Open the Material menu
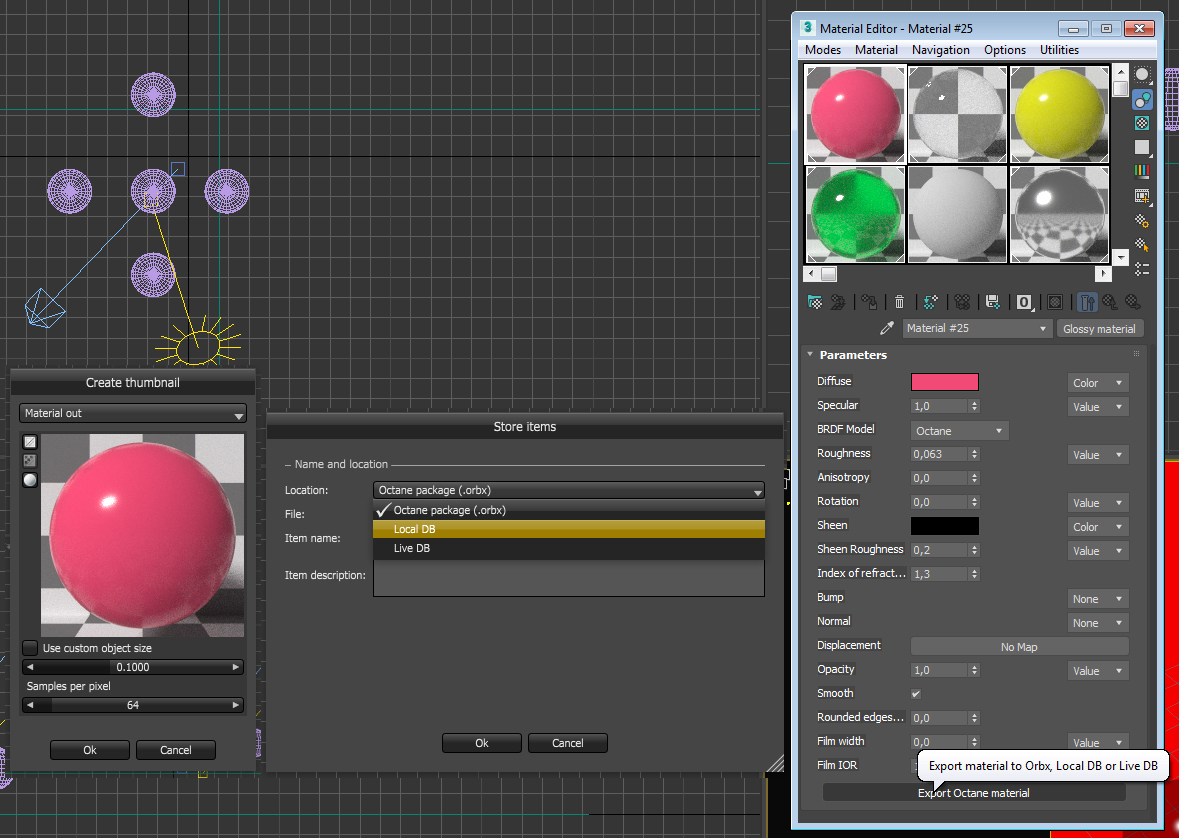Image resolution: width=1179 pixels, height=838 pixels. (876, 50)
